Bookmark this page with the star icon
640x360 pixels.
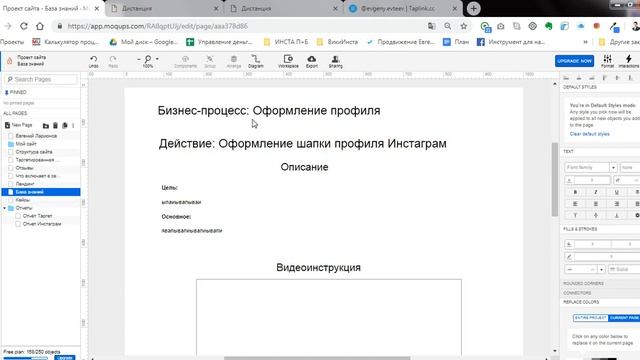464,26
